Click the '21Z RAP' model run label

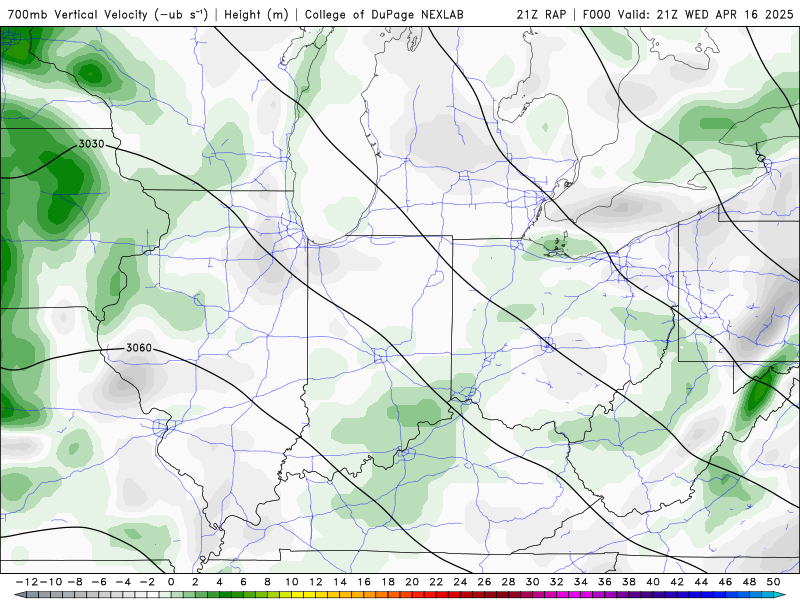[541, 14]
